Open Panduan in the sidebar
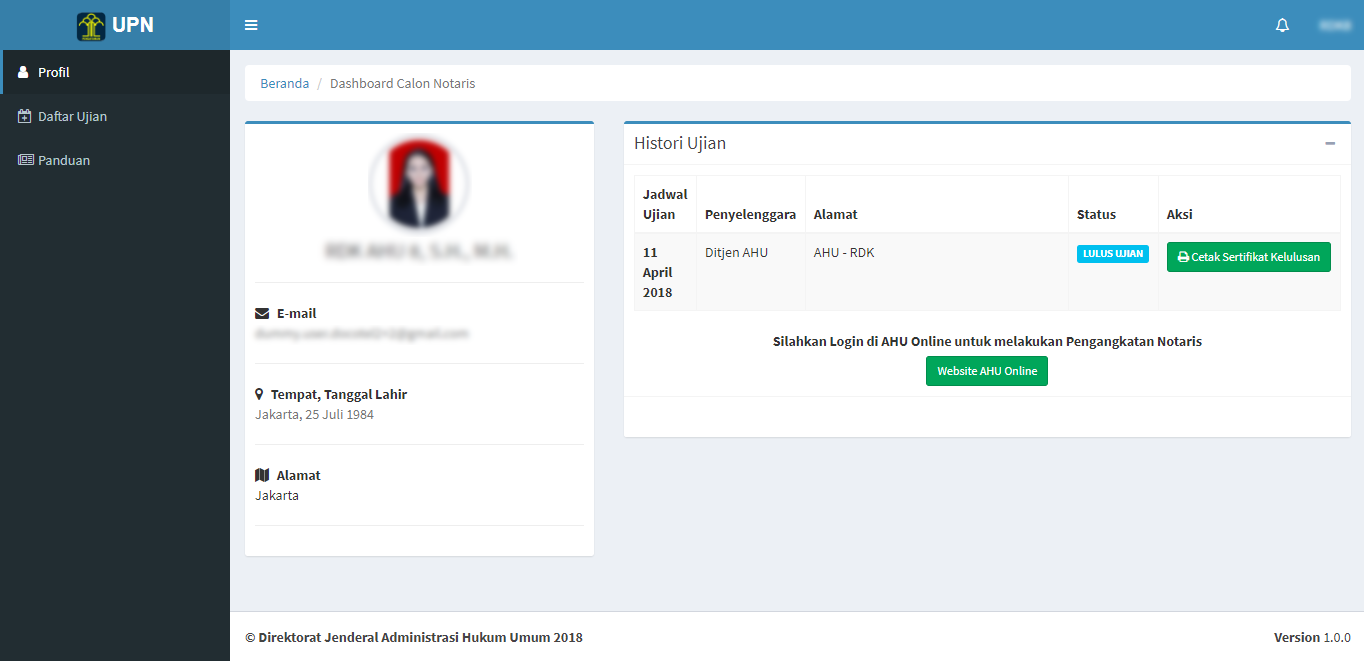The width and height of the screenshot is (1364, 661). click(x=64, y=160)
